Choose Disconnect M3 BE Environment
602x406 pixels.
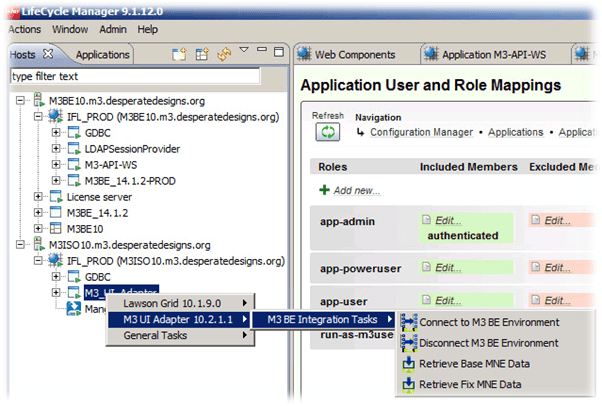click(x=489, y=343)
